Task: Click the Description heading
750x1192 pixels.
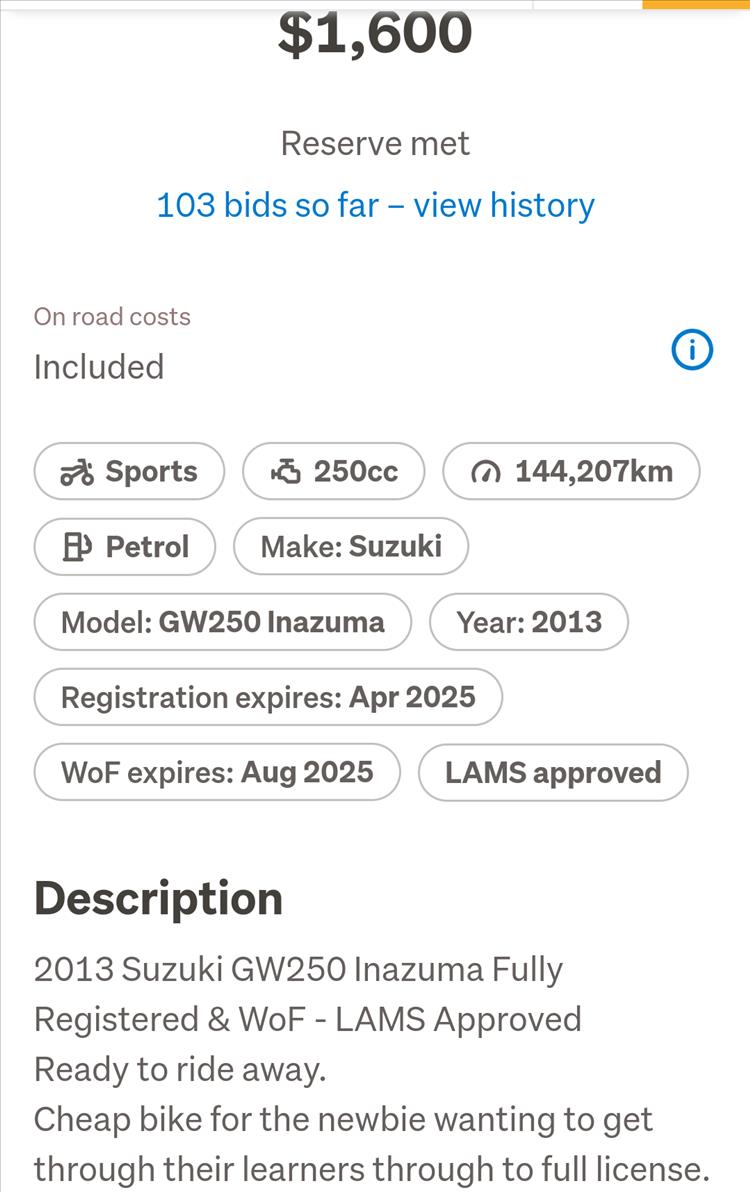Action: pos(159,899)
